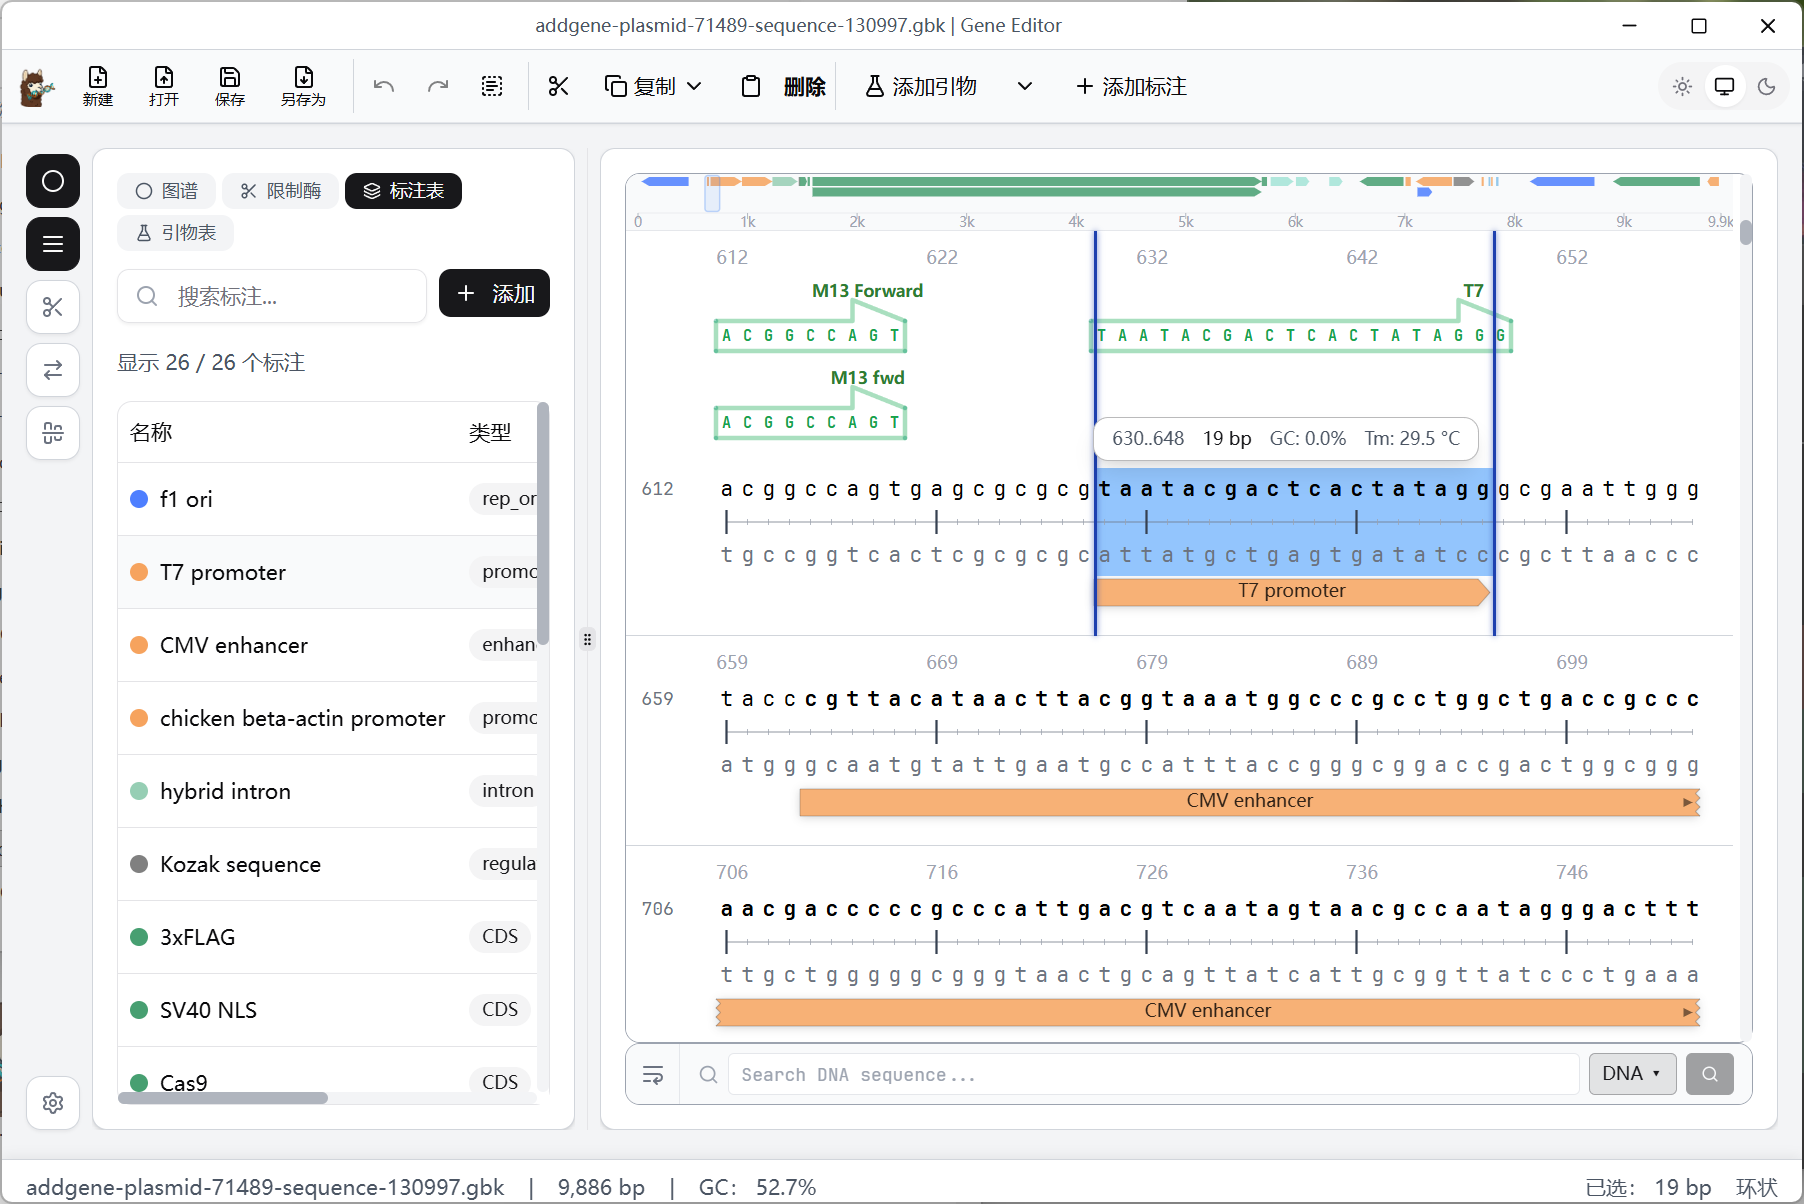Screen dimensions: 1804x1204
Task: Click the swap arrows sidebar icon
Action: click(x=53, y=370)
